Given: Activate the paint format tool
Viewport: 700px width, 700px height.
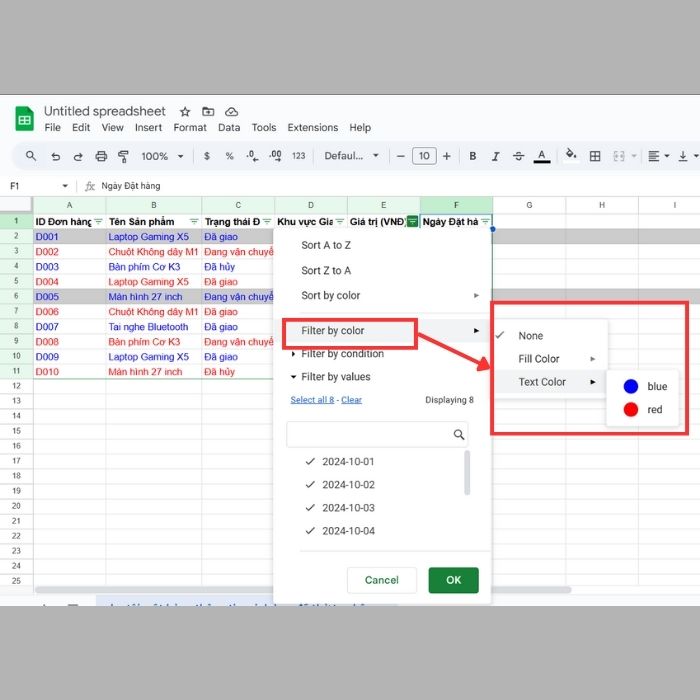Looking at the screenshot, I should pos(123,156).
